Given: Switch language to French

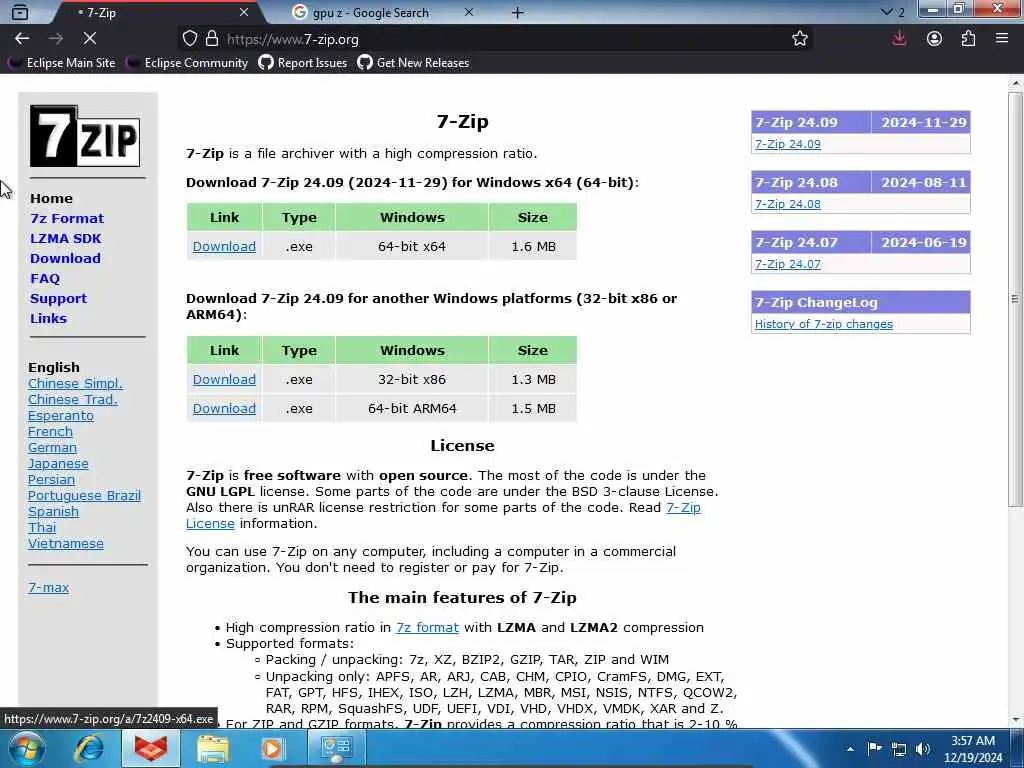Looking at the screenshot, I should (50, 432).
